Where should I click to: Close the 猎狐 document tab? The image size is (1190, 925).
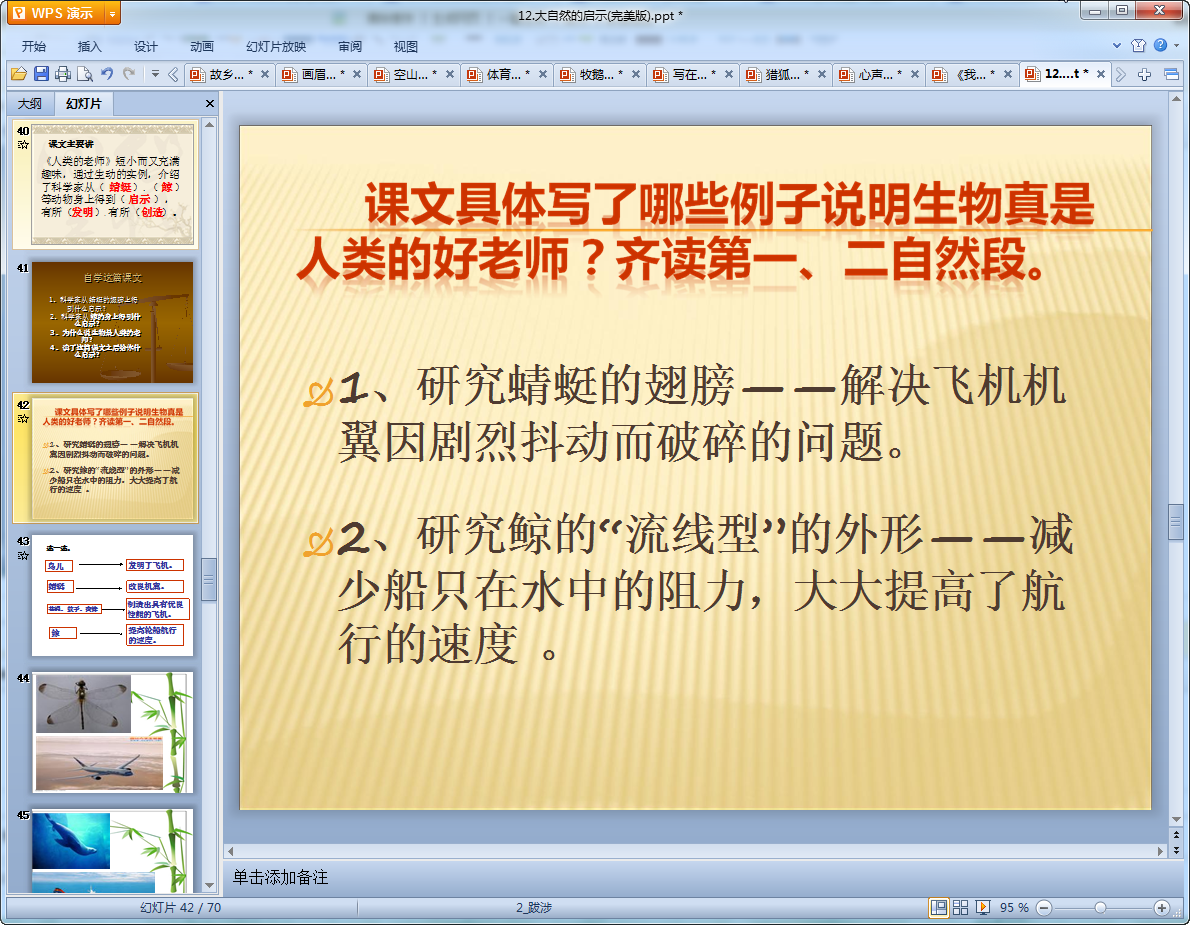click(821, 74)
